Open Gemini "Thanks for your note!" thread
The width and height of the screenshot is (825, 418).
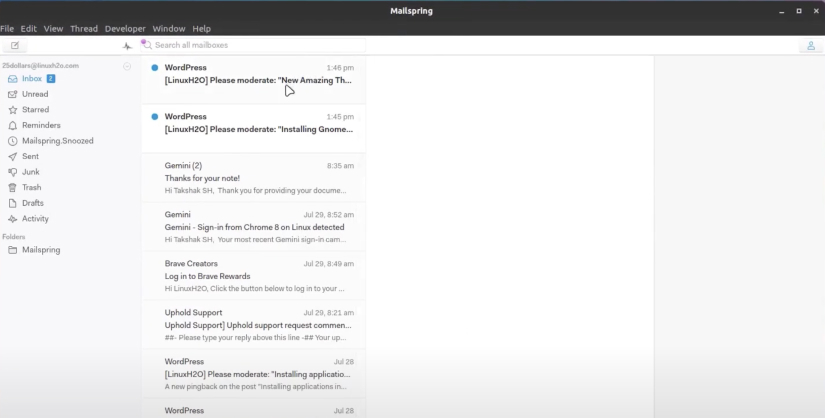point(253,177)
